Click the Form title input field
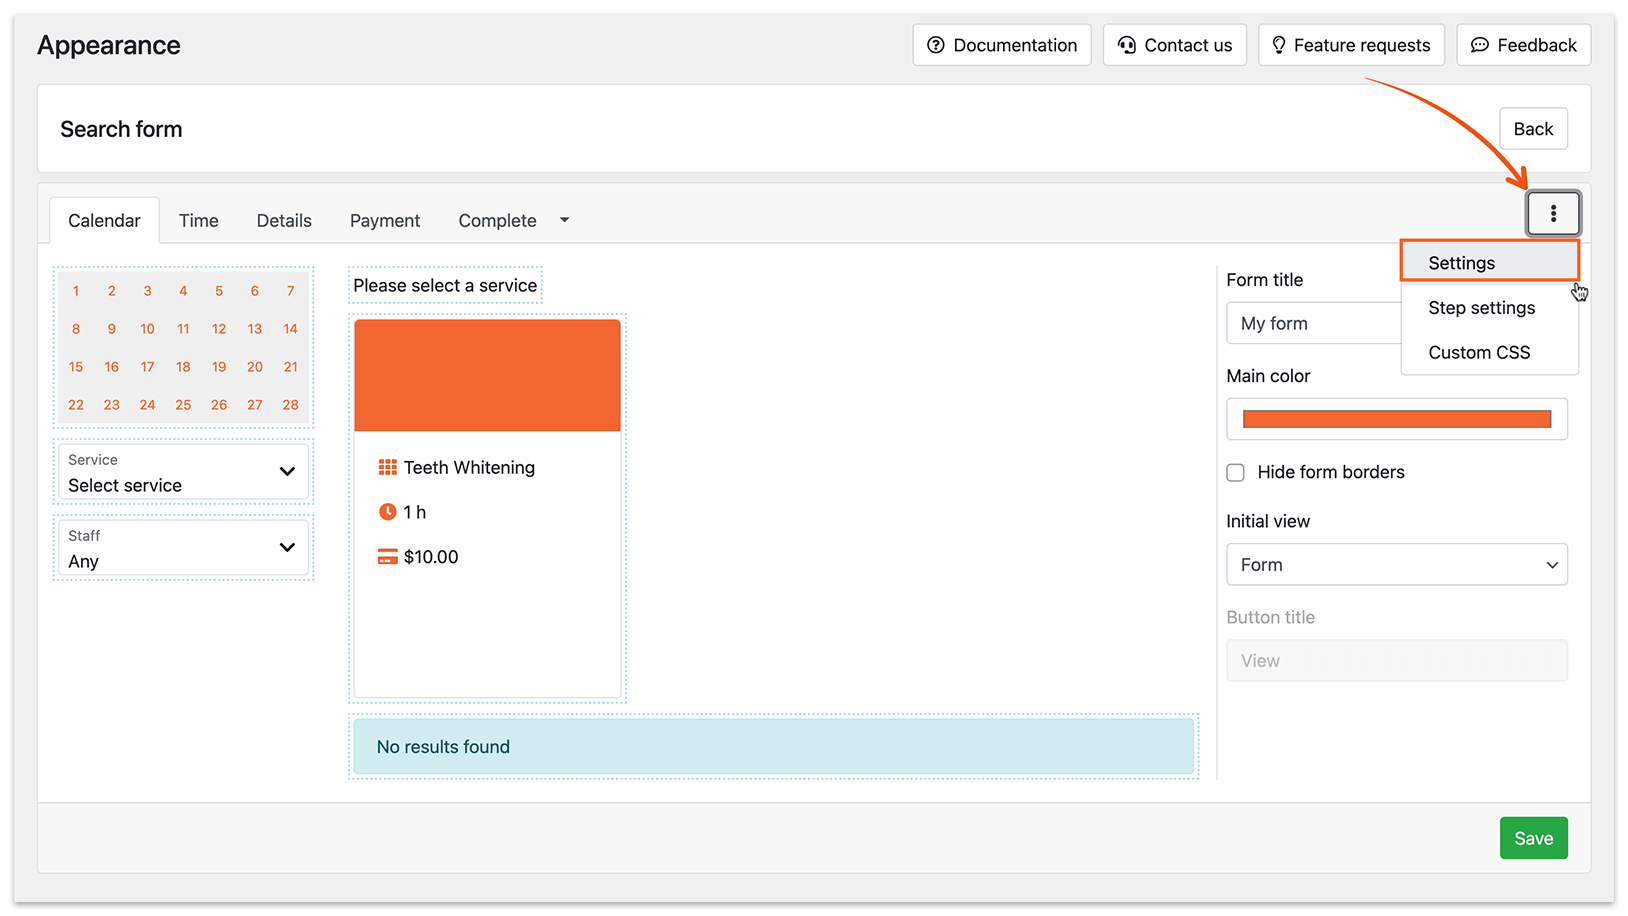 point(1314,323)
